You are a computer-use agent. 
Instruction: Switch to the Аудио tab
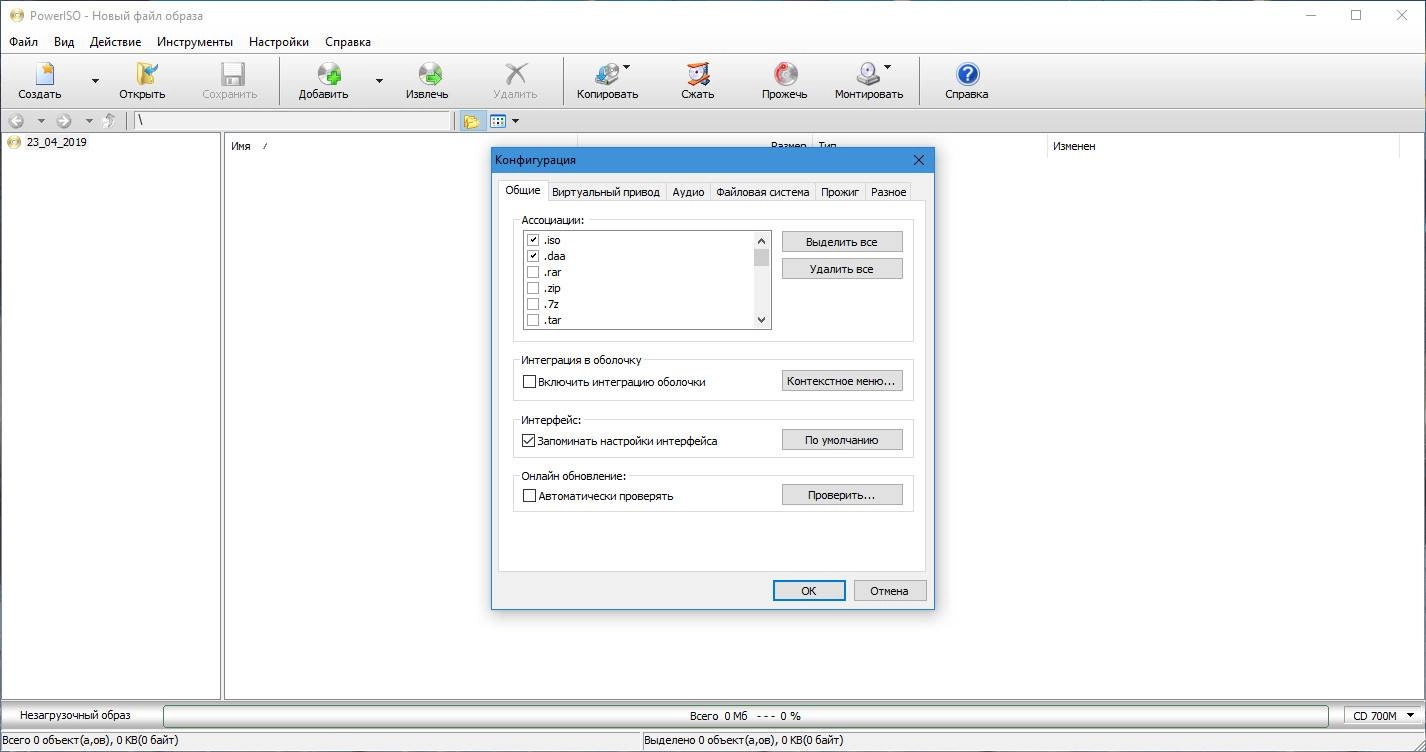tap(688, 192)
